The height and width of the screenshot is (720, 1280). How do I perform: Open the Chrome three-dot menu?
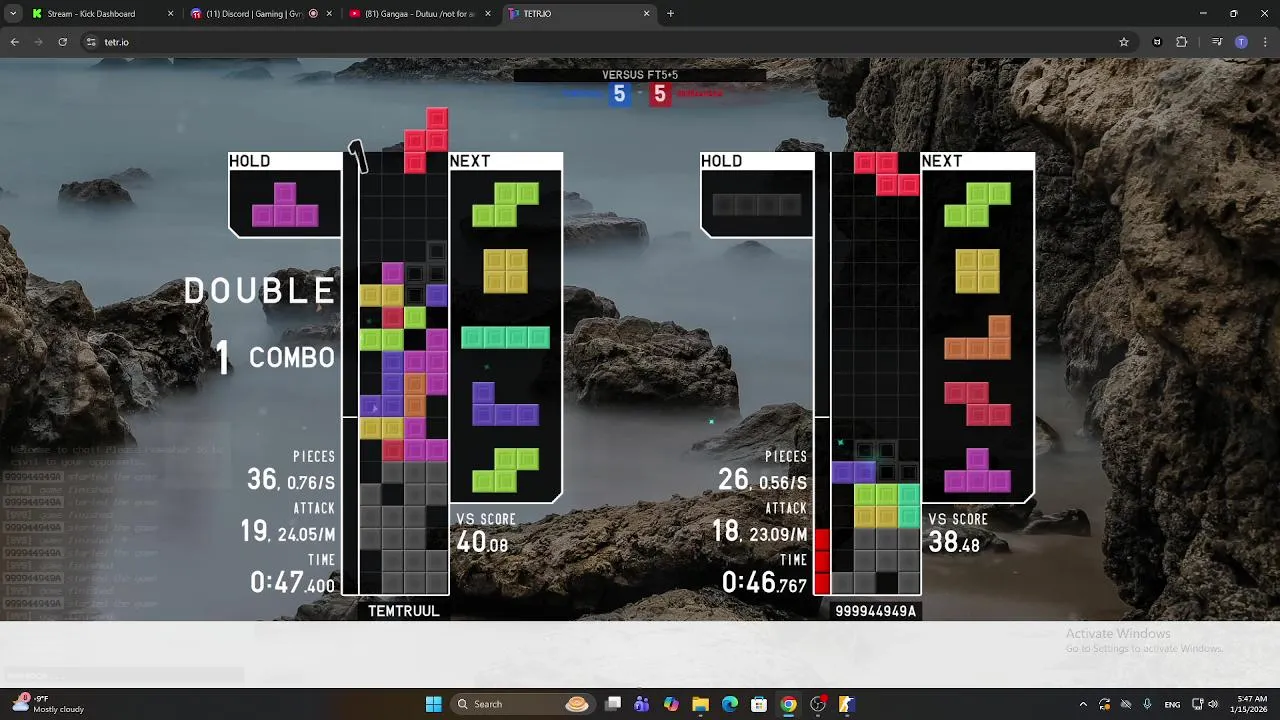1265,42
